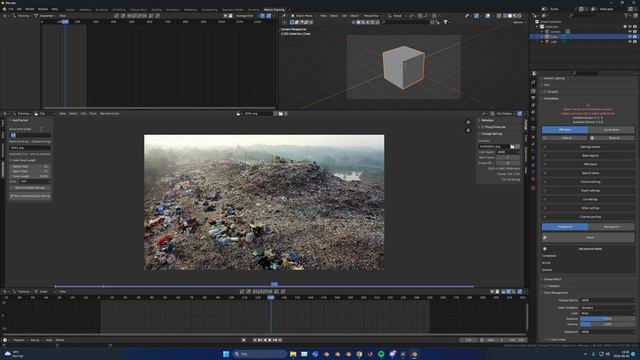Expand the Texture settings section
Viewport: 640px width, 360px height.
tap(588, 182)
